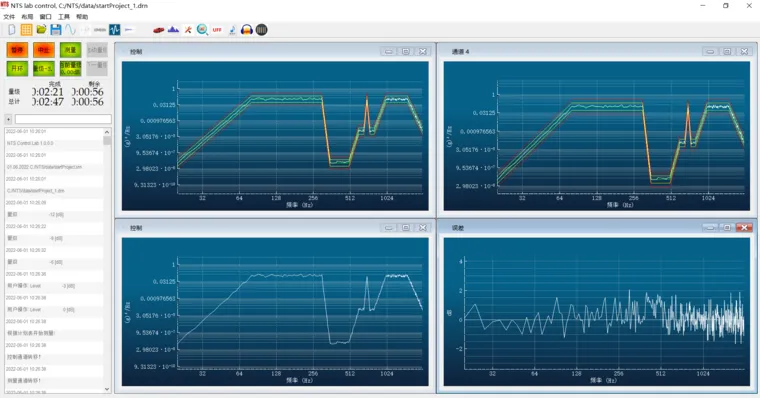
Task: Click the green 测量 measure button
Action: click(x=70, y=50)
